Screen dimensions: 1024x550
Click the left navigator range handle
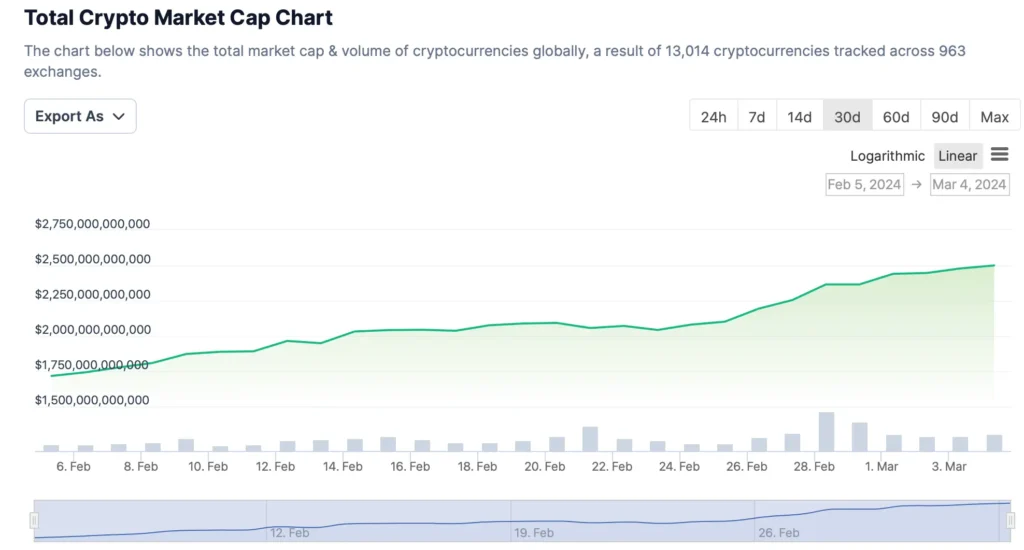click(x=34, y=520)
